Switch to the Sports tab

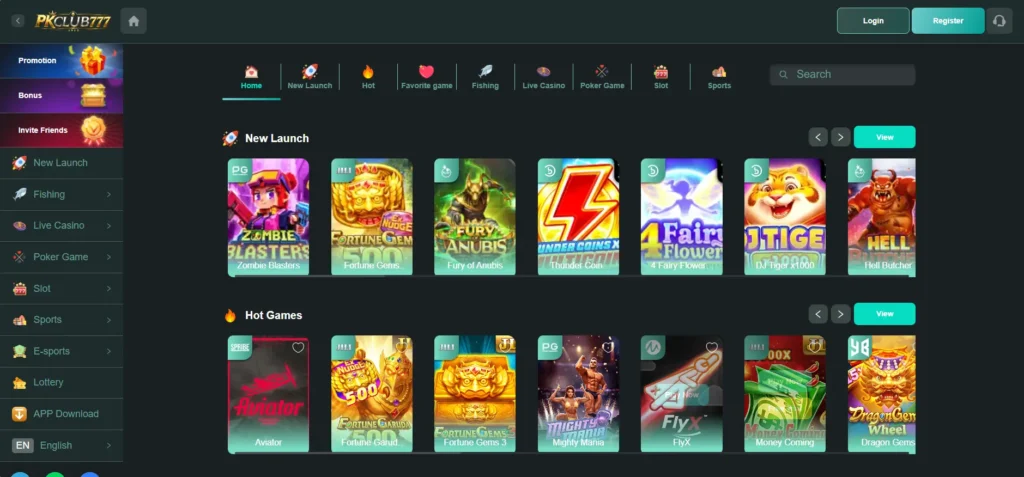719,78
